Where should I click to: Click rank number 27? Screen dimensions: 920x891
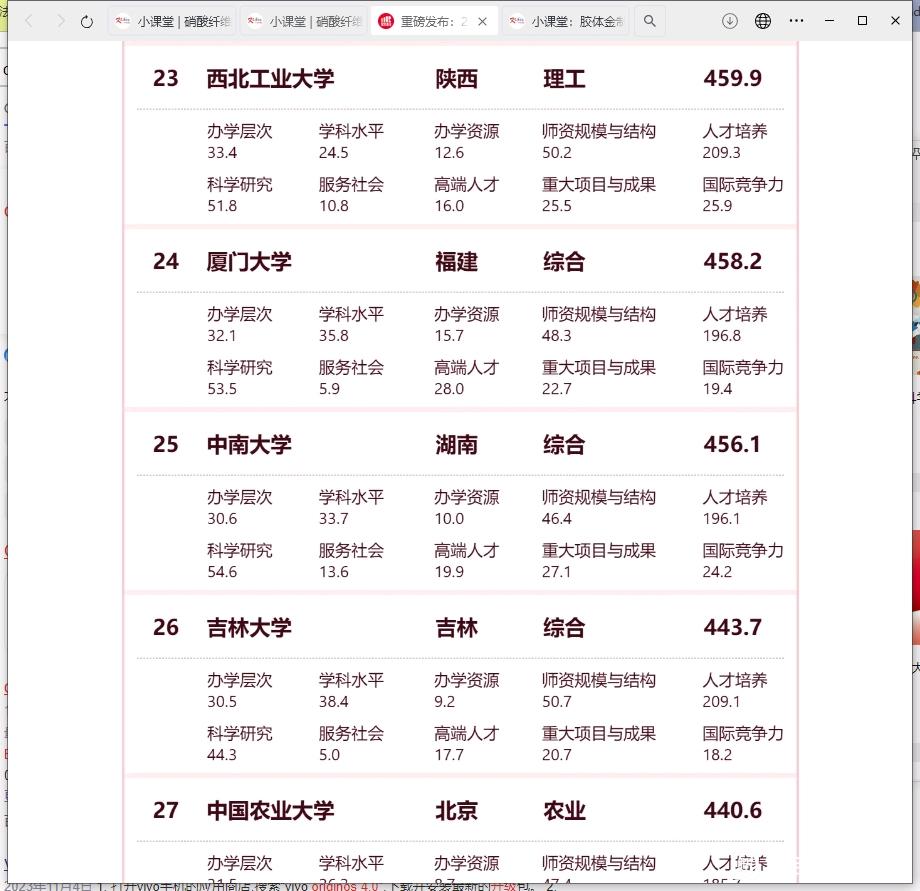[165, 810]
